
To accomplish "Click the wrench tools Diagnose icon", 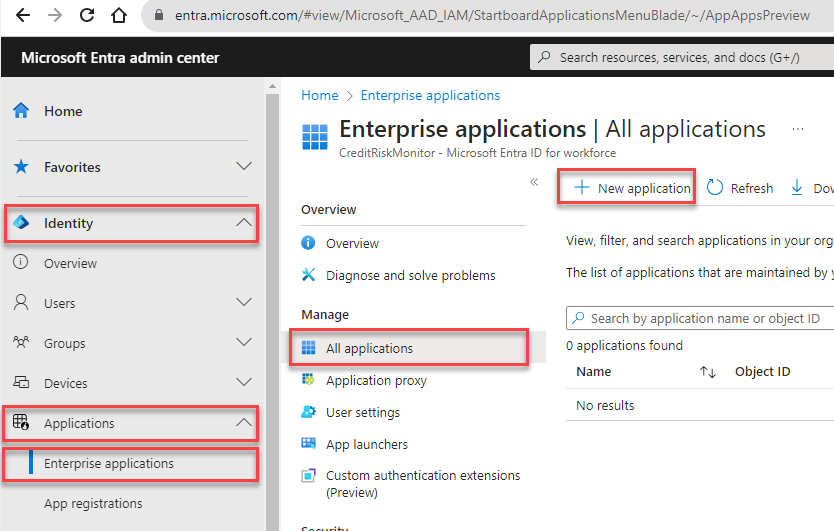I will click(x=308, y=275).
